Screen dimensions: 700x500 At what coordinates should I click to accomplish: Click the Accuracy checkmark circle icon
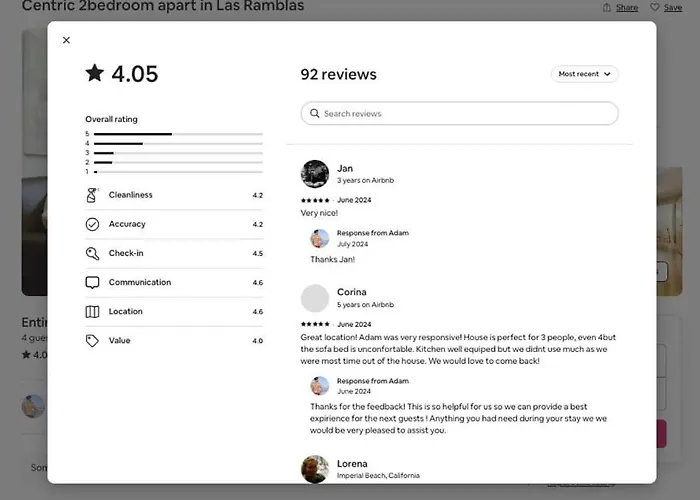click(x=92, y=224)
